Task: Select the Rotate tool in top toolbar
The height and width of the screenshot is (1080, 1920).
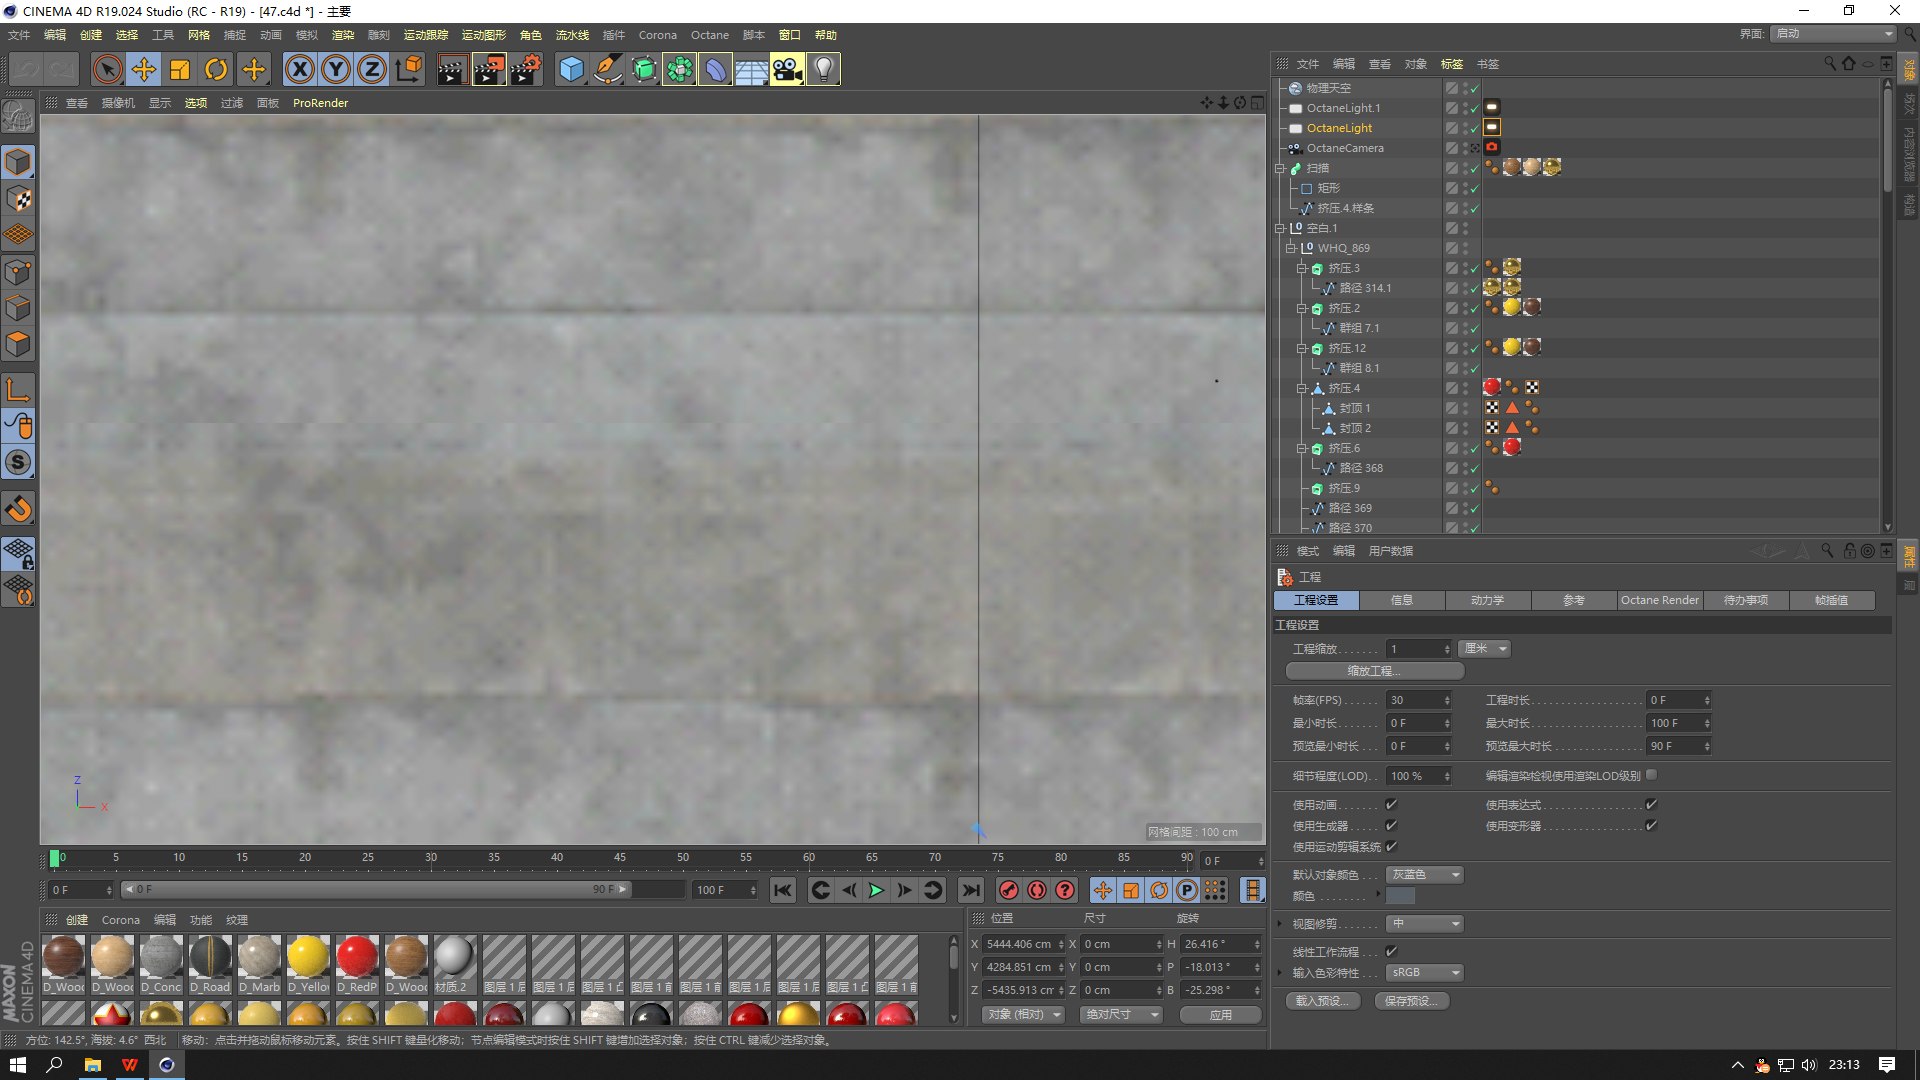Action: [216, 69]
